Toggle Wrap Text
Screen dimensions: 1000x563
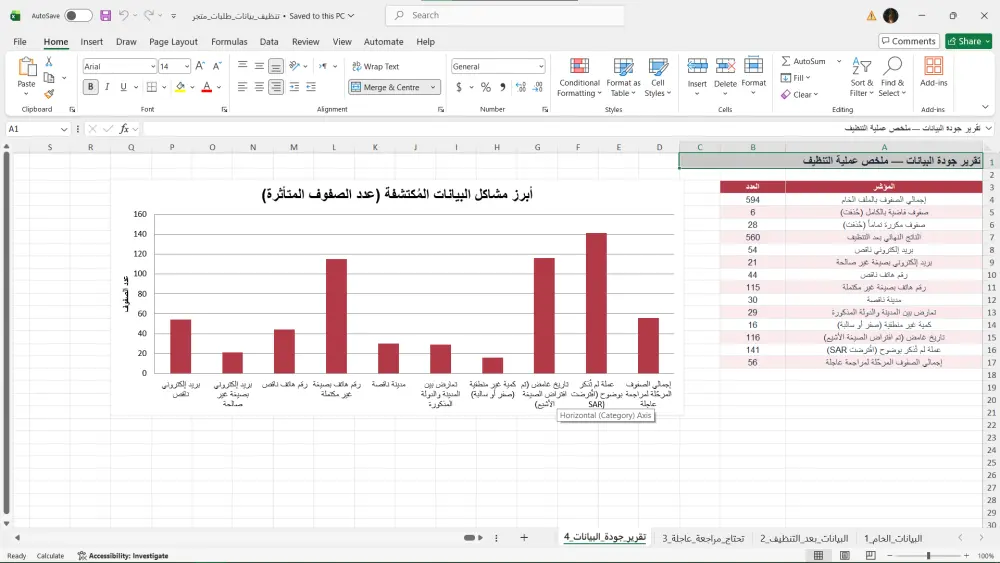point(376,66)
